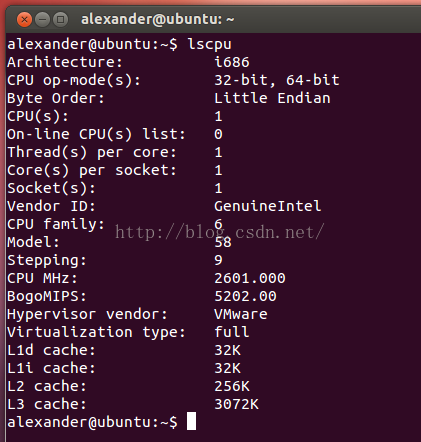421x442 pixels.
Task: Click the 'CPU(s):' label
Action: 38,116
